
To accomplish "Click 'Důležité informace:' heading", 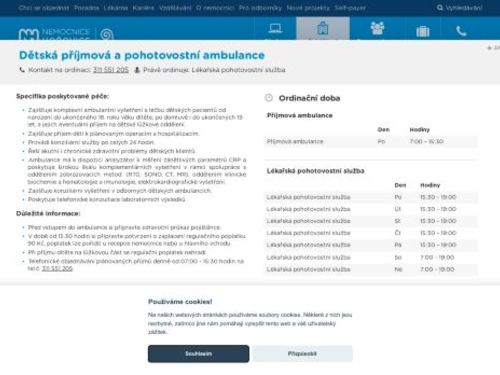I will pyautogui.click(x=48, y=213).
